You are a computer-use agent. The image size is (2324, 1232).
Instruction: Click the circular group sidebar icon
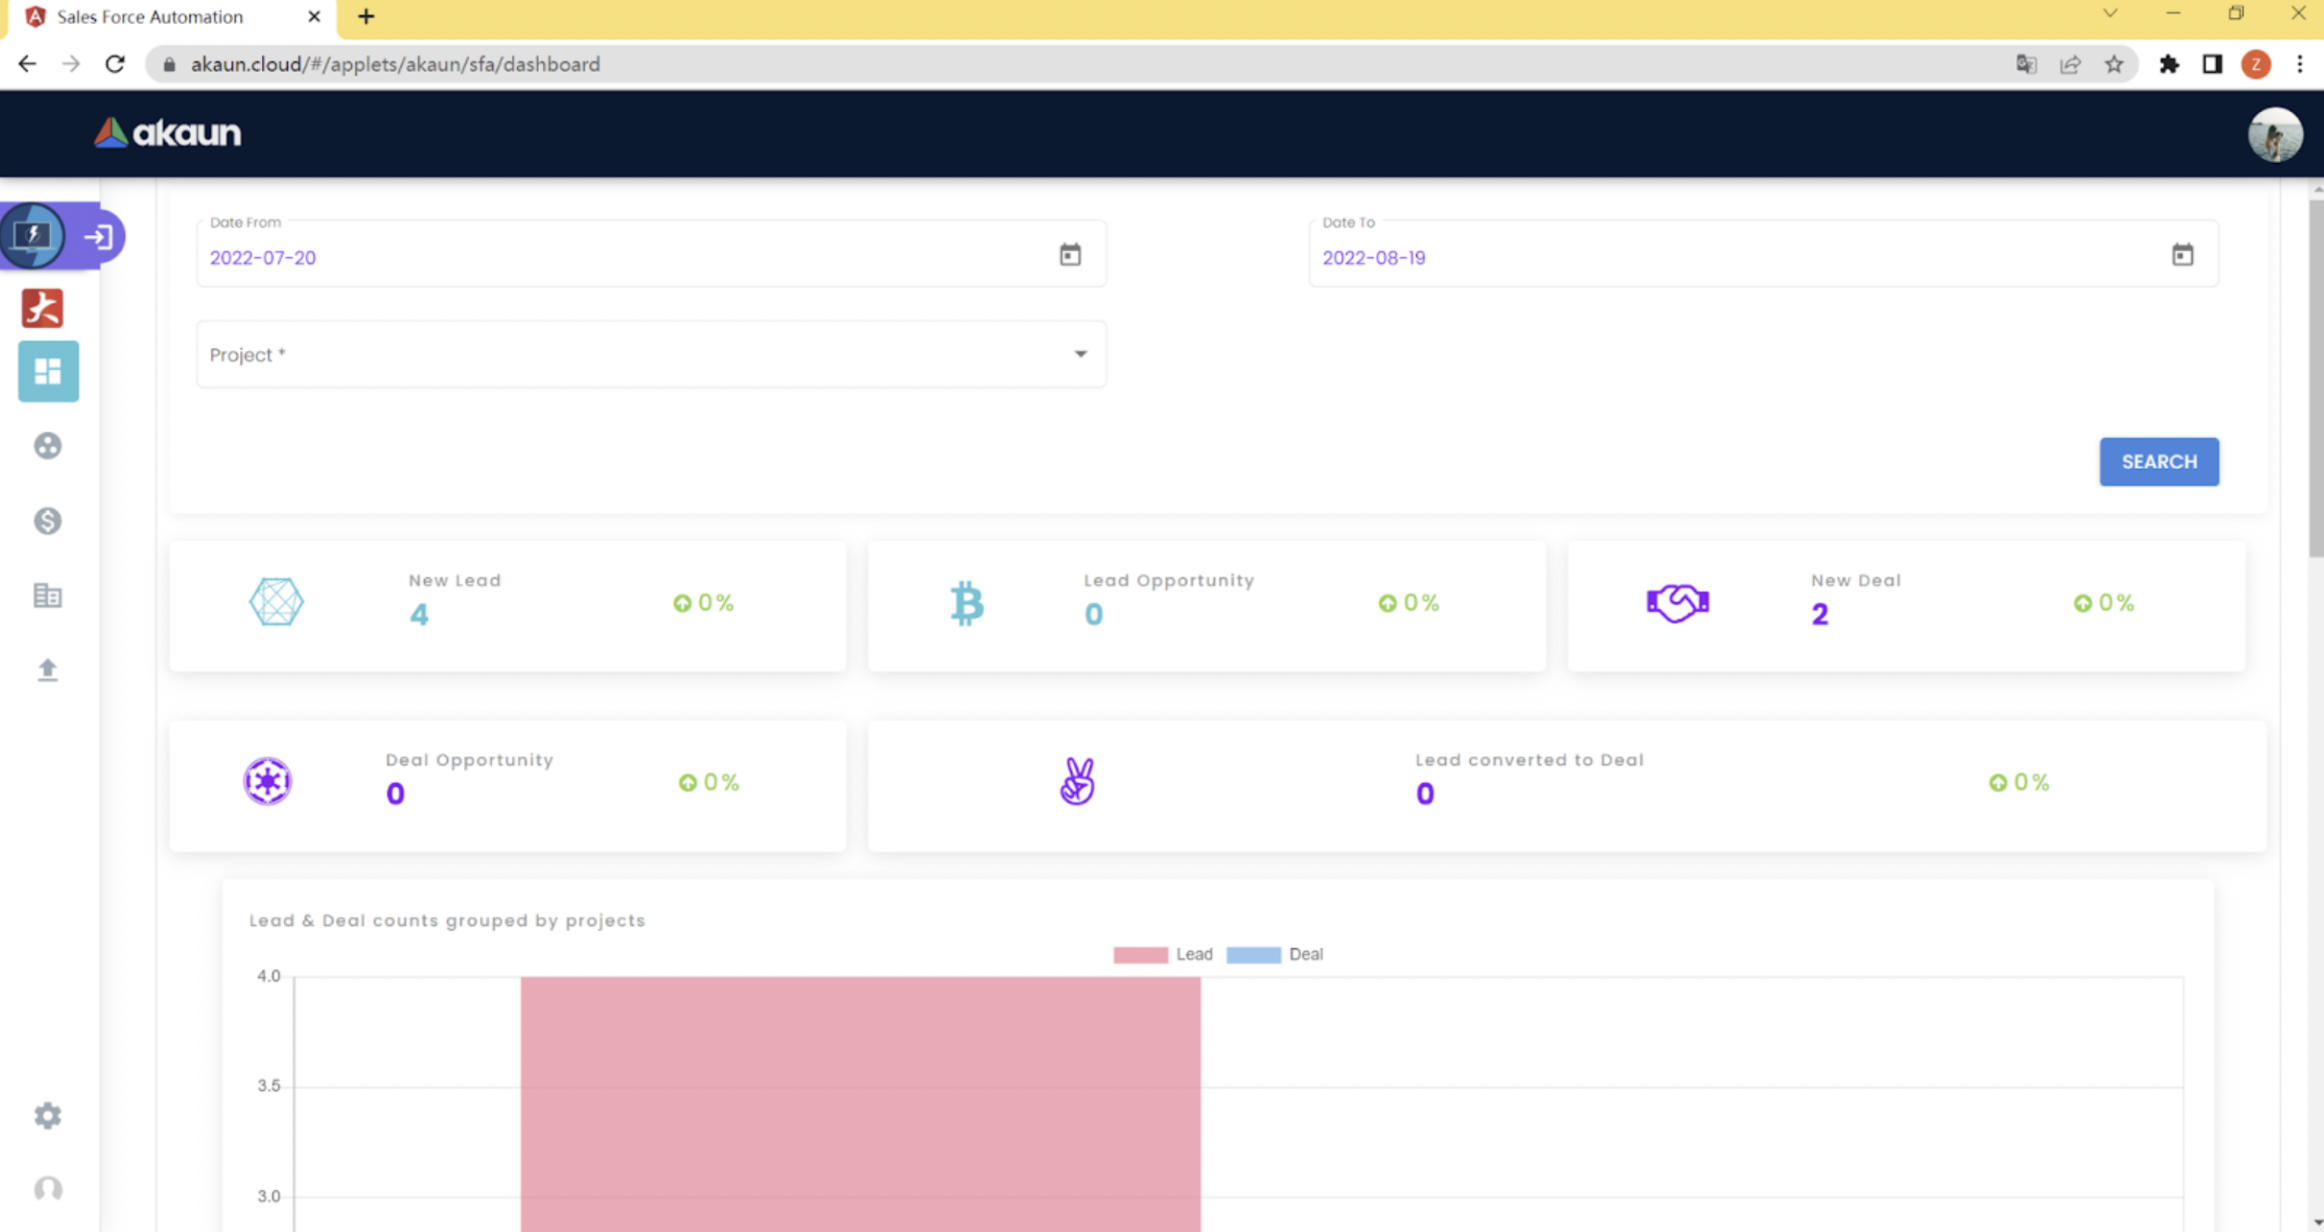tap(48, 446)
